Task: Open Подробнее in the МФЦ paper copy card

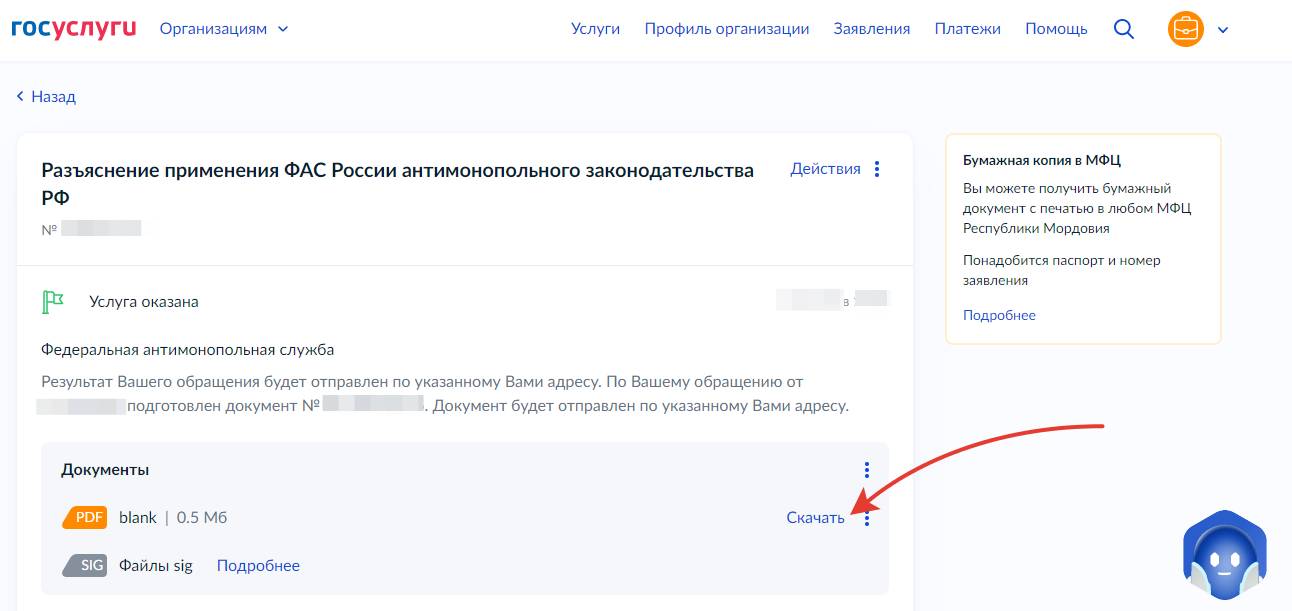Action: click(999, 315)
